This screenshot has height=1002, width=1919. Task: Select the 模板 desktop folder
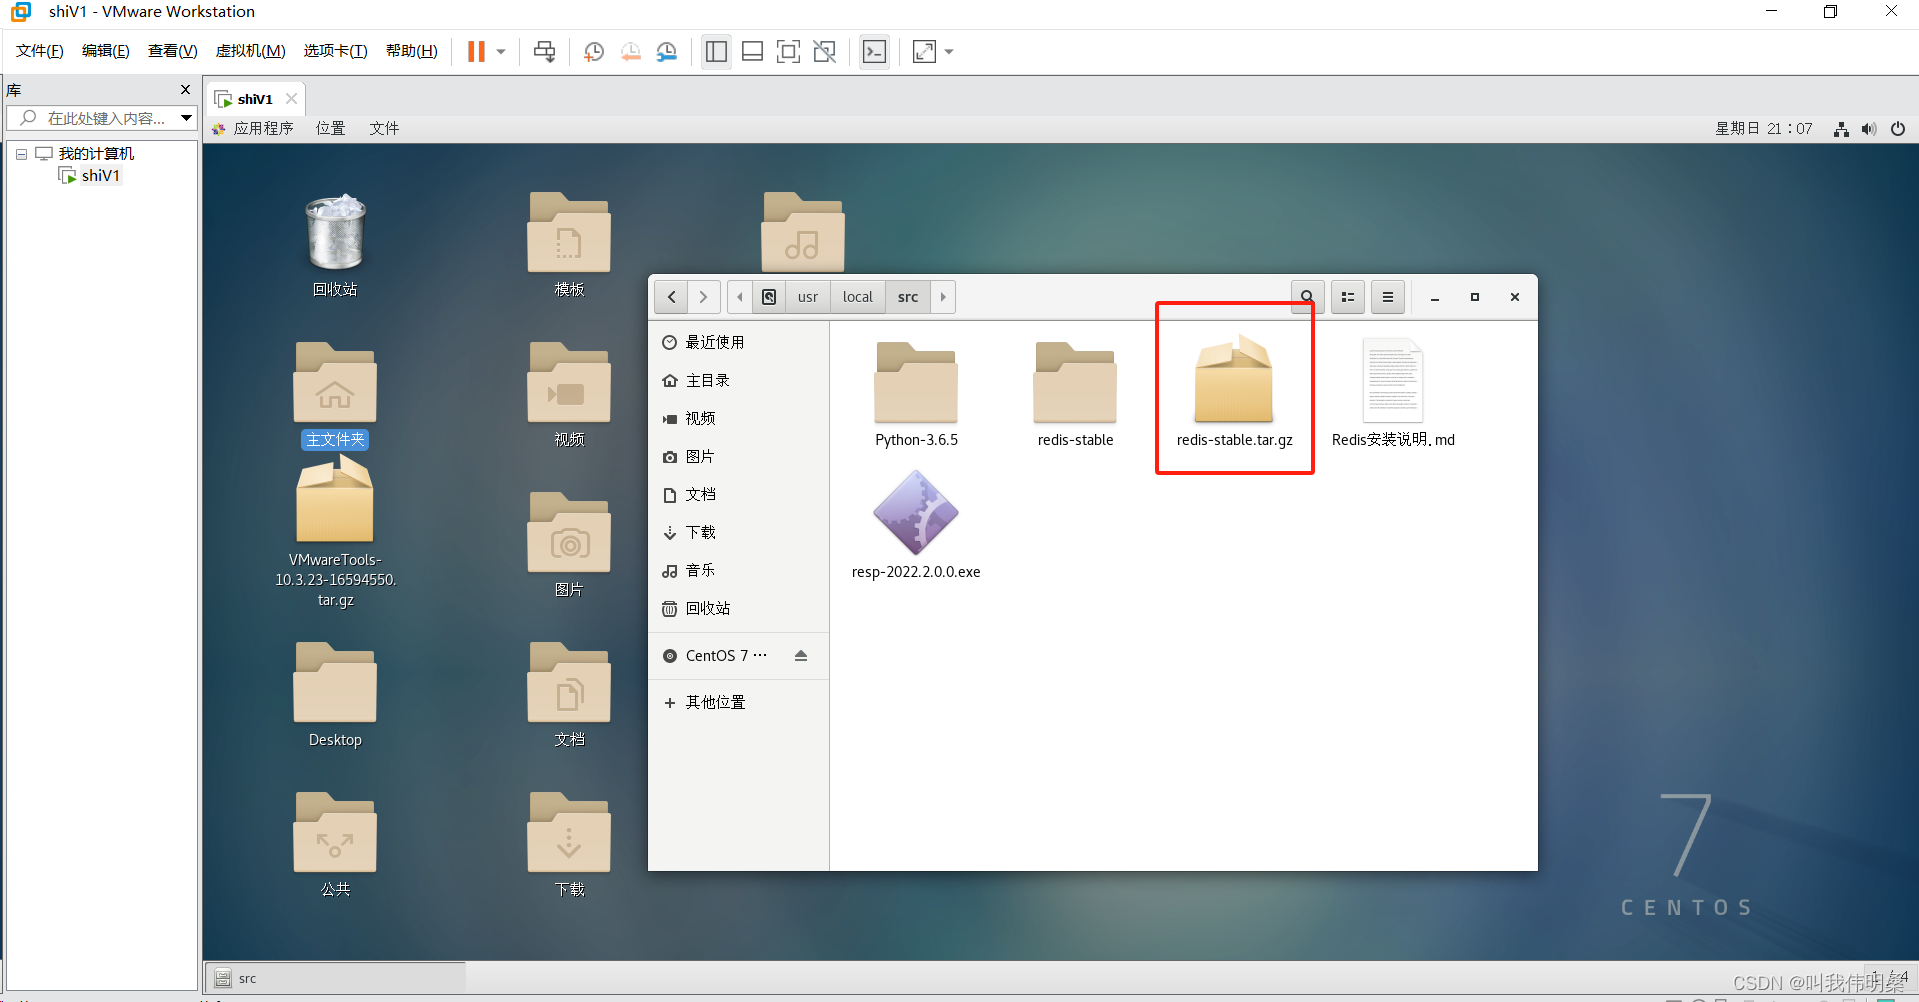coord(569,245)
